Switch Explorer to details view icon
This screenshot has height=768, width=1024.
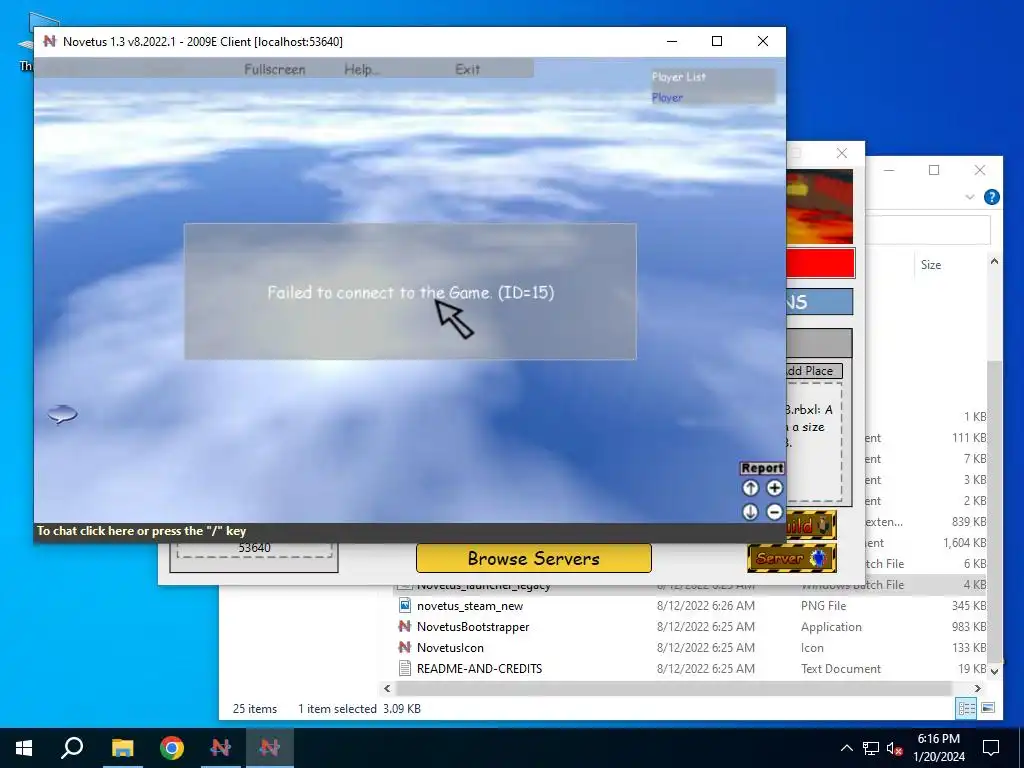[967, 708]
